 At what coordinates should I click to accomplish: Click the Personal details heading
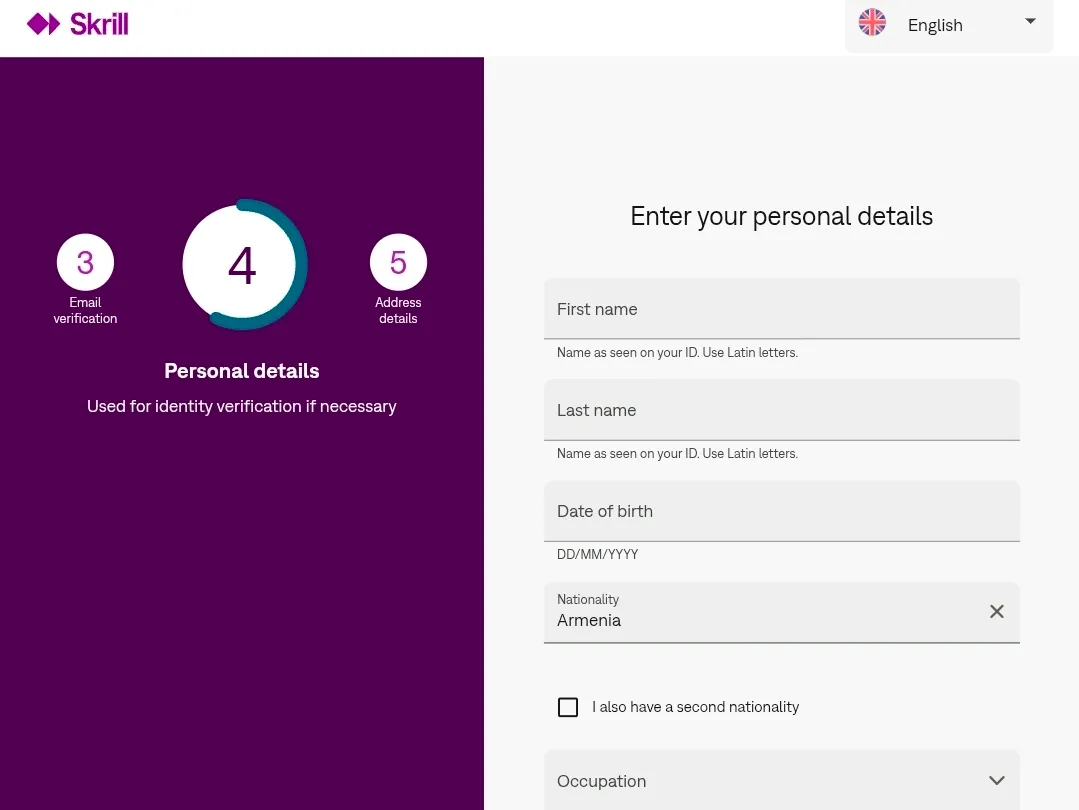tap(242, 371)
